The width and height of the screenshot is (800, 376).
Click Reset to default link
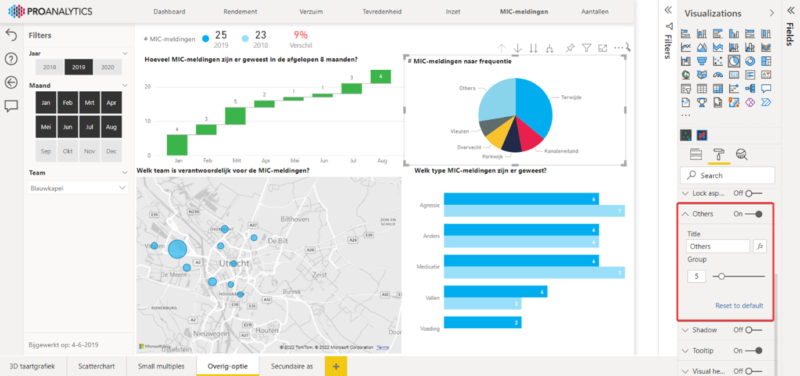point(739,306)
